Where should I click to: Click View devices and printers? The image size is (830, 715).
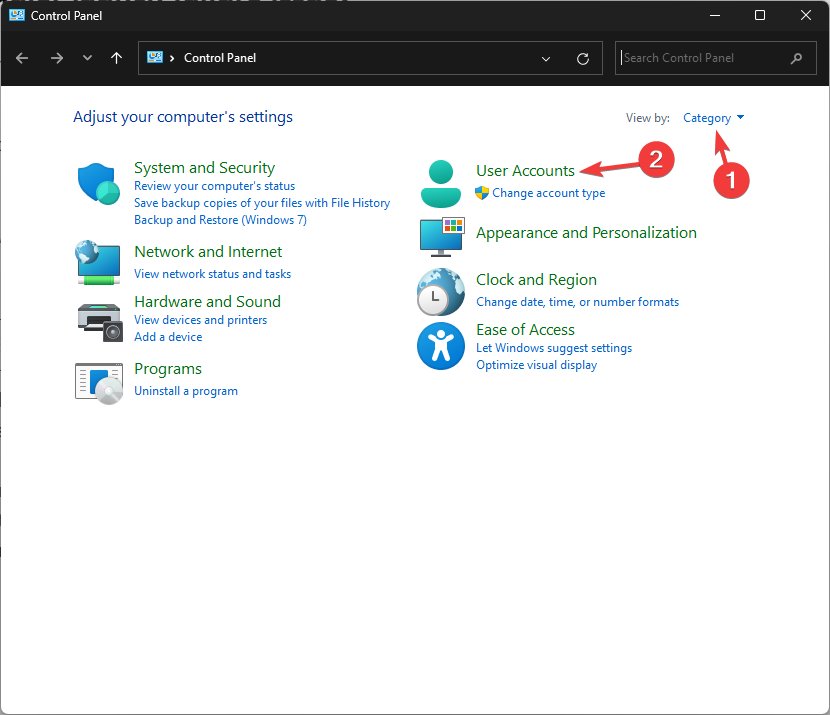click(x=200, y=320)
